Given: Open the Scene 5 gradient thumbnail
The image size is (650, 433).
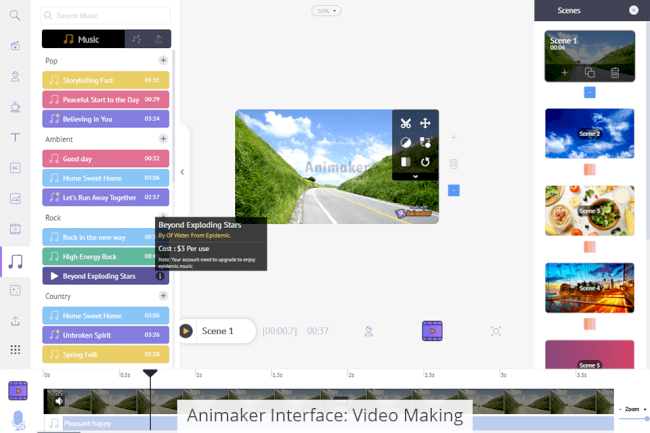Looking at the screenshot, I should pos(589,354).
